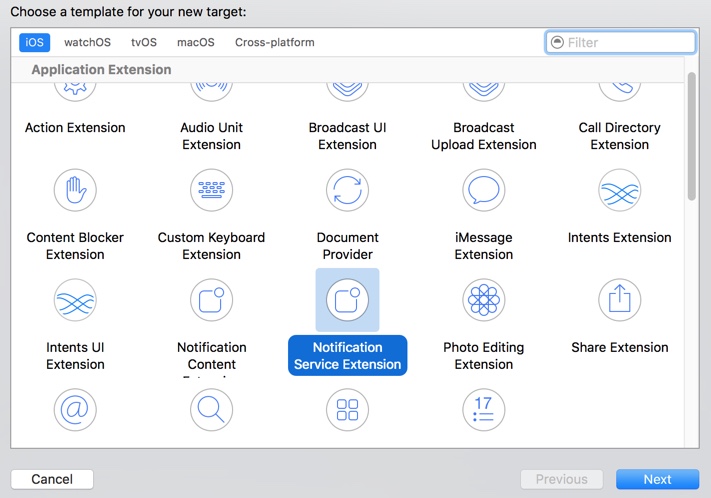Select the at-sign template icon
The width and height of the screenshot is (711, 498).
point(75,410)
